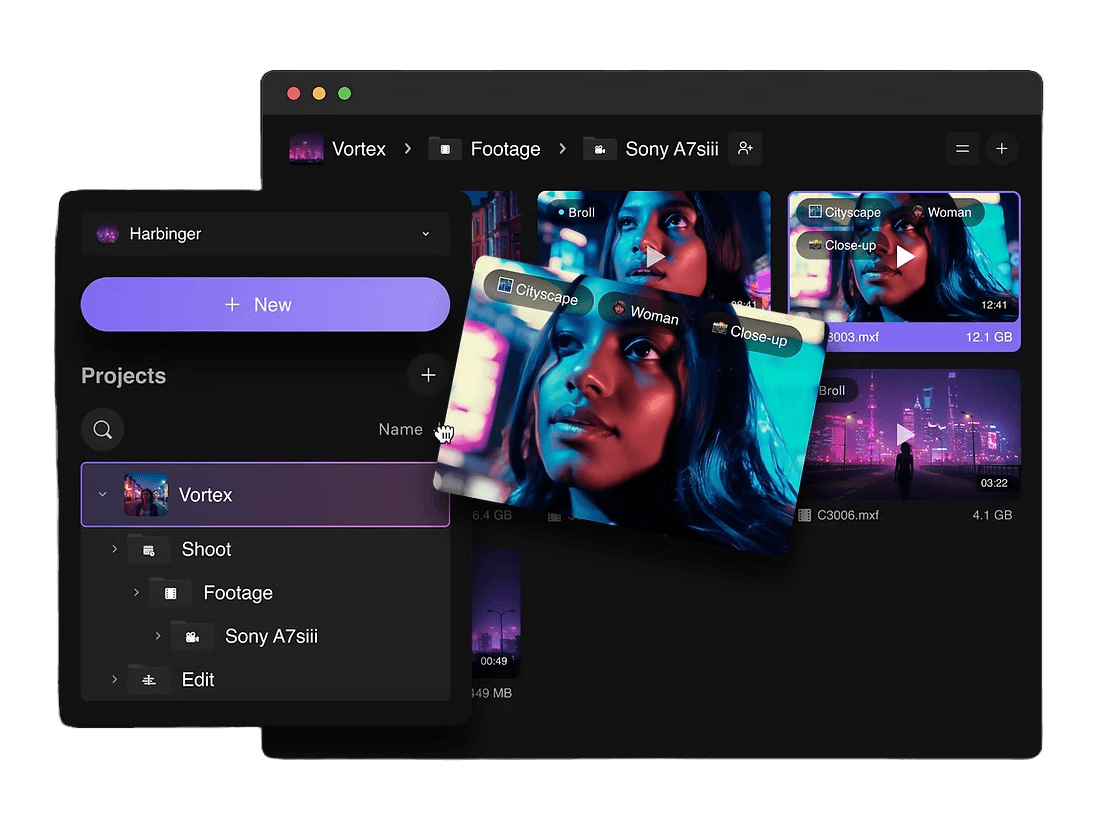Click the C3006.mxf film file icon
The width and height of the screenshot is (1100, 814).
[805, 516]
